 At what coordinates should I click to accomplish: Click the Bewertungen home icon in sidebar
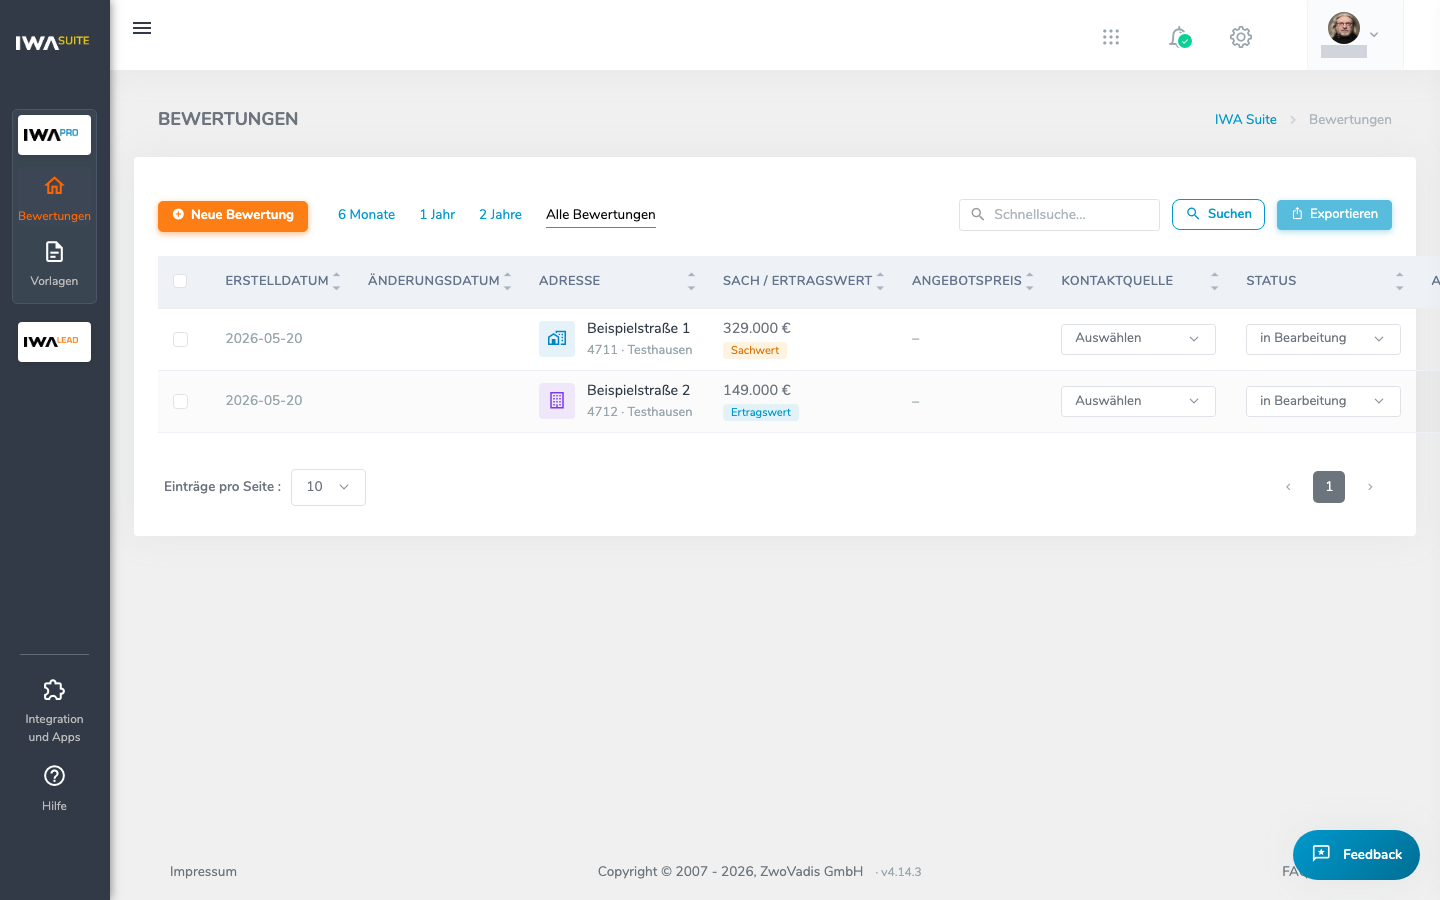tap(54, 186)
